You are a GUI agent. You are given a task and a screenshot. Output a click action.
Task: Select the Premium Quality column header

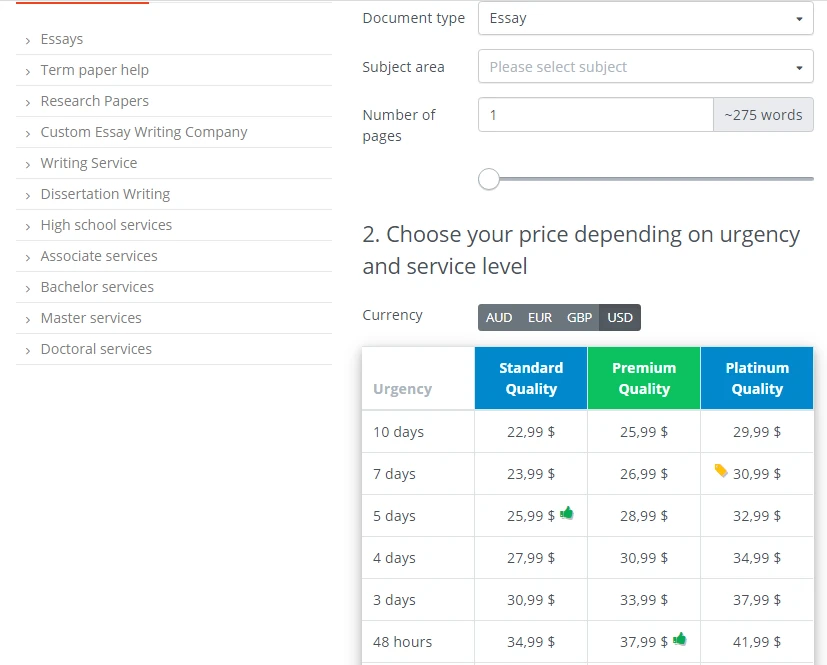(x=644, y=378)
